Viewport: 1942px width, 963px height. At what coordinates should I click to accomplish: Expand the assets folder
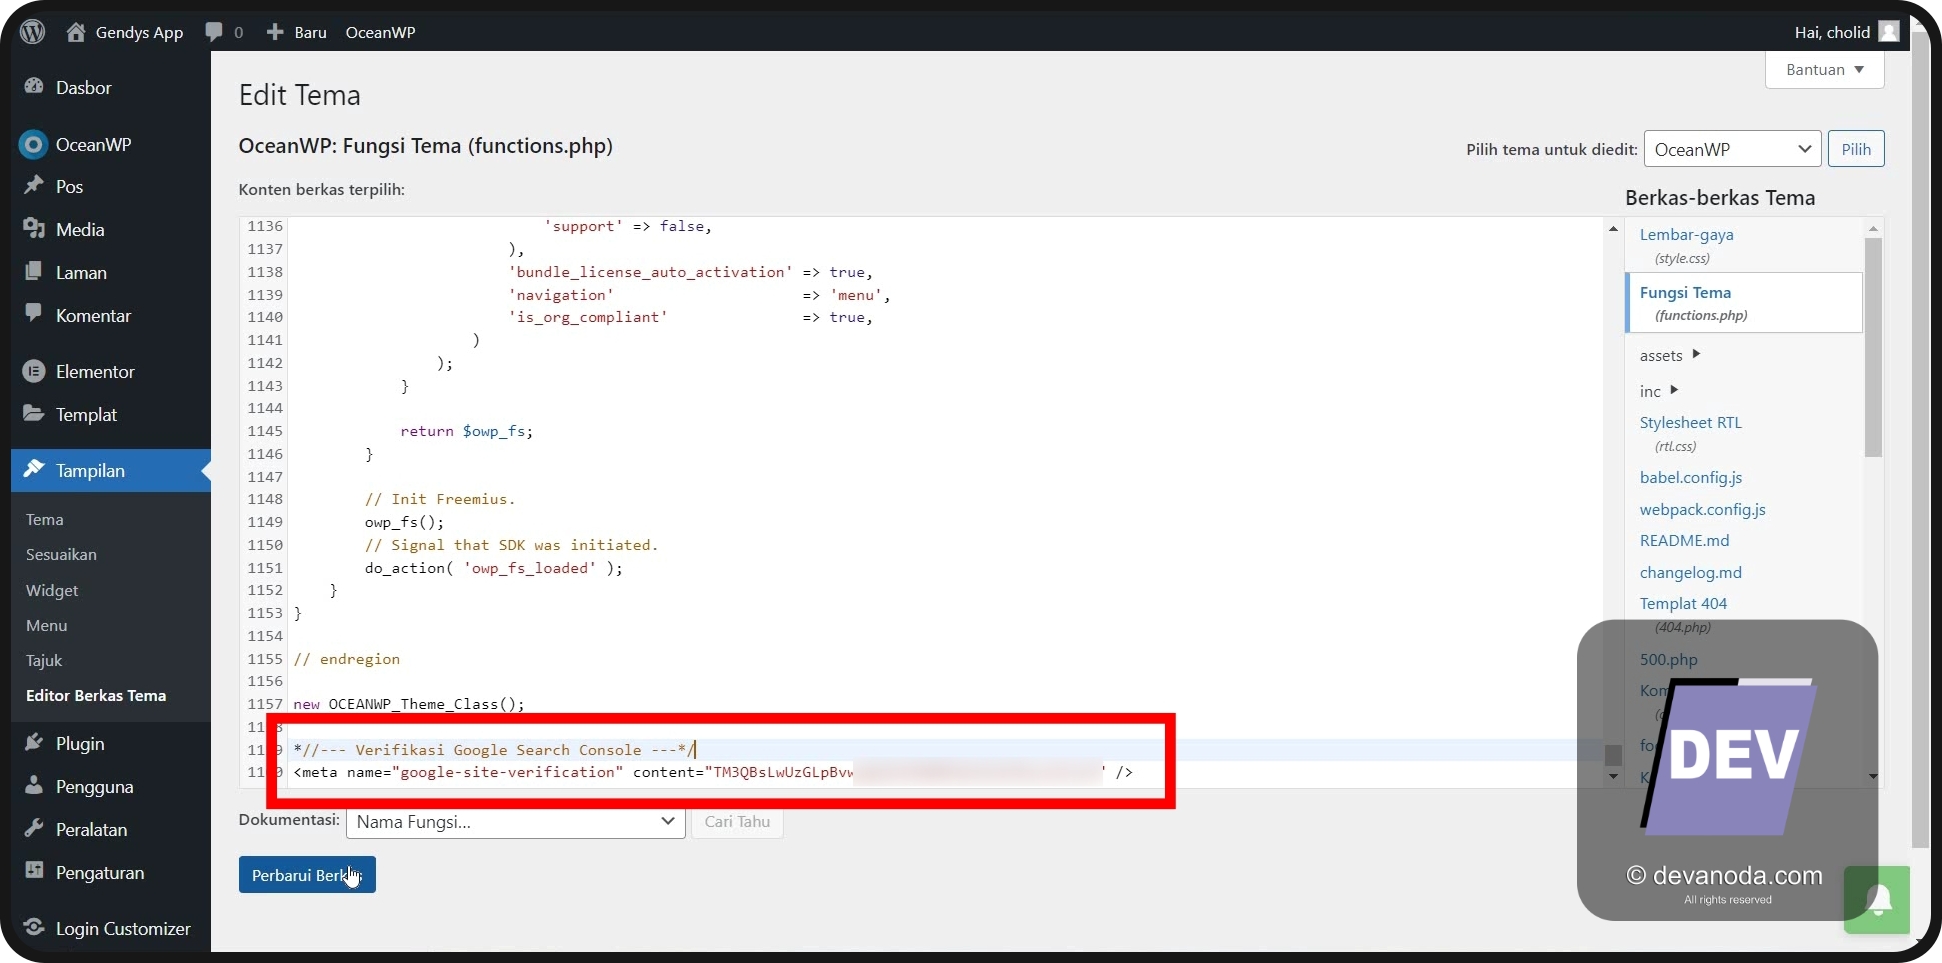click(x=1670, y=355)
